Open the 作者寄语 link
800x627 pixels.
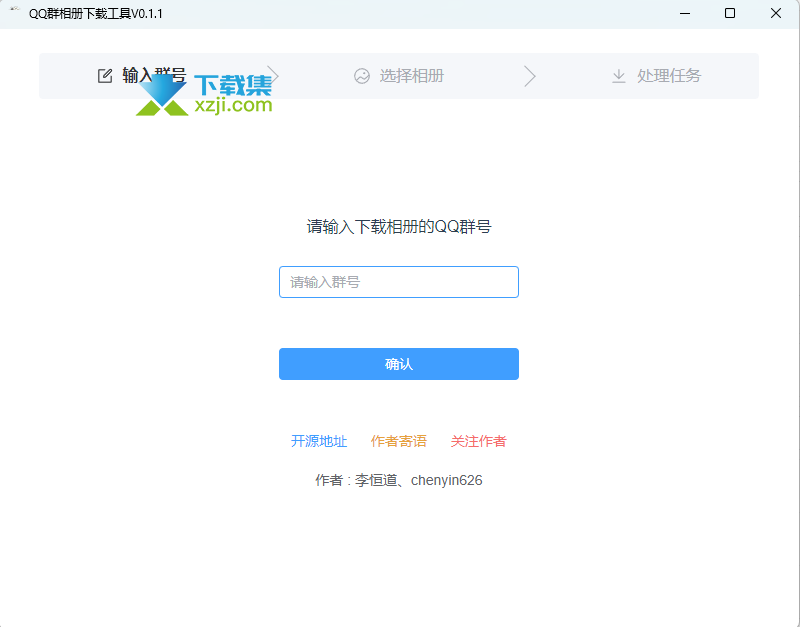click(399, 441)
